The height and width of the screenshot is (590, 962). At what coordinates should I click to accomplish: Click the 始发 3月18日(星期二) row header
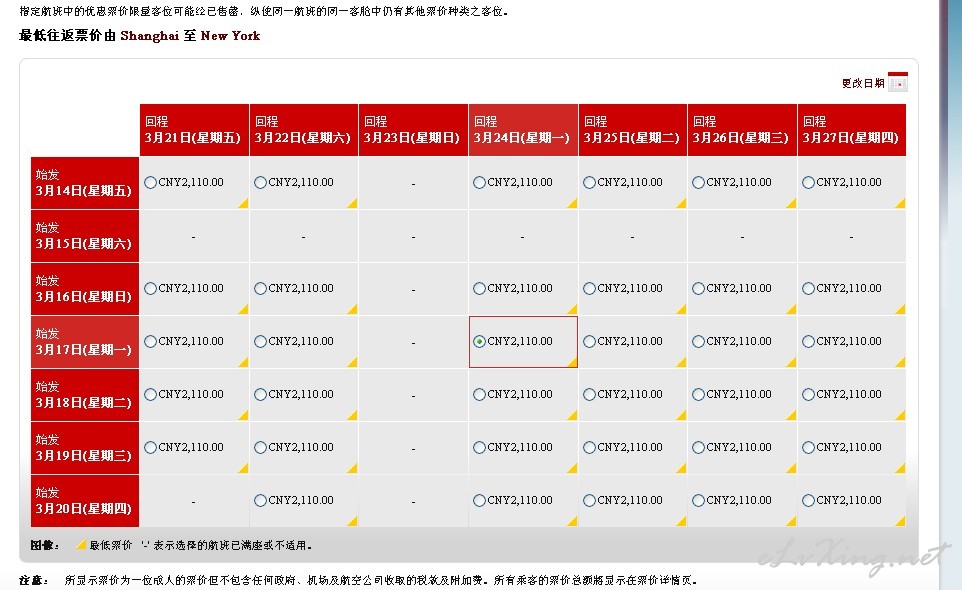pyautogui.click(x=85, y=395)
